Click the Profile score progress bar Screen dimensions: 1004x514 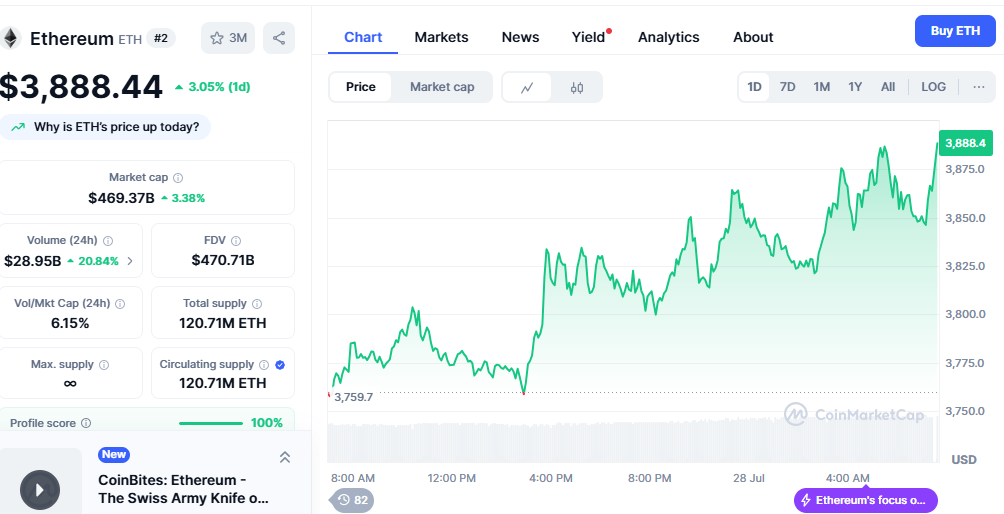(x=211, y=423)
